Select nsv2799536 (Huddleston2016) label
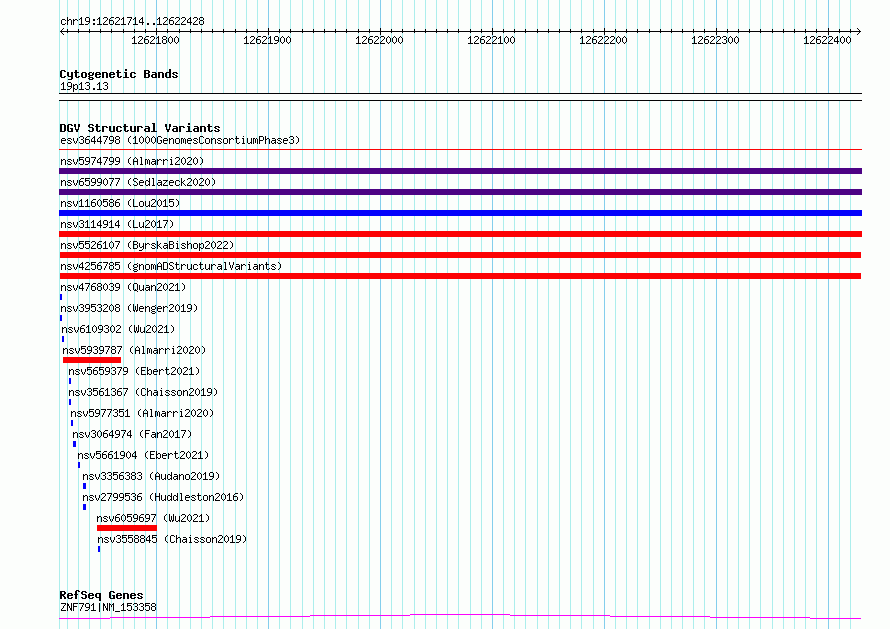 (x=163, y=497)
